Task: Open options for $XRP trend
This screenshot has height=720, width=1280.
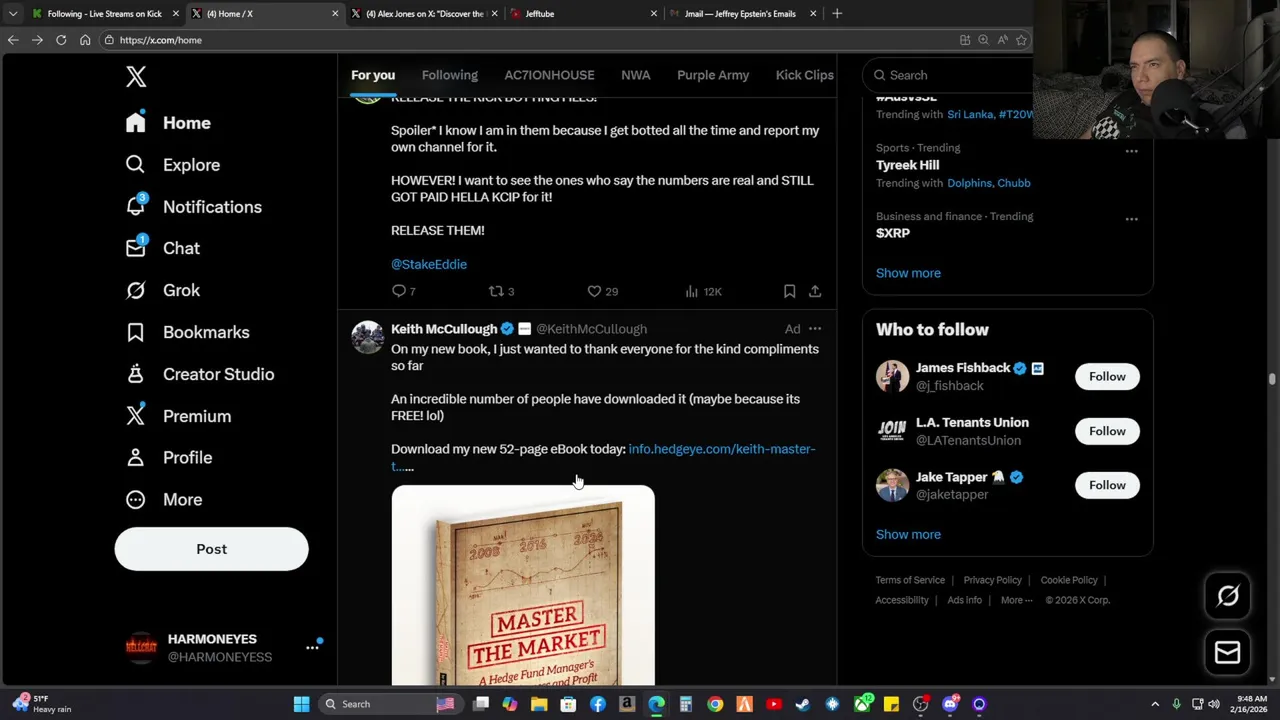Action: (x=1131, y=219)
